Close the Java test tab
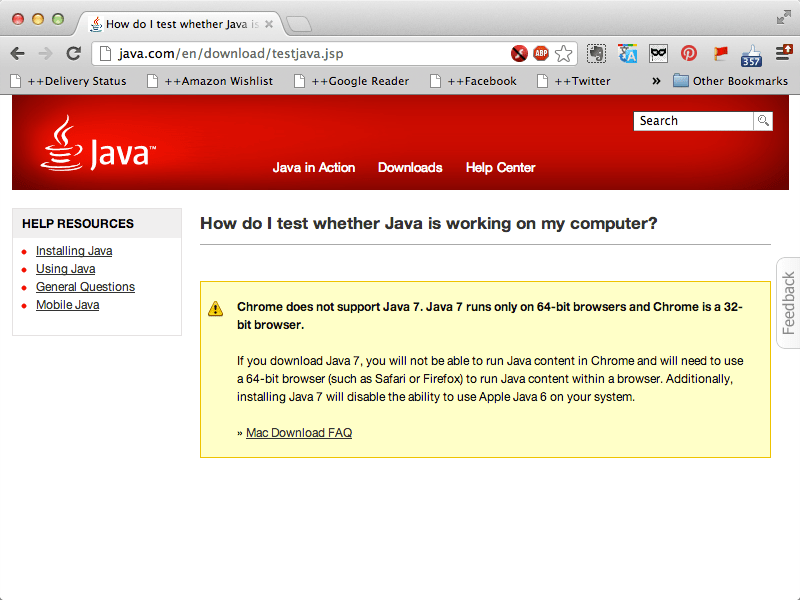 coord(269,24)
